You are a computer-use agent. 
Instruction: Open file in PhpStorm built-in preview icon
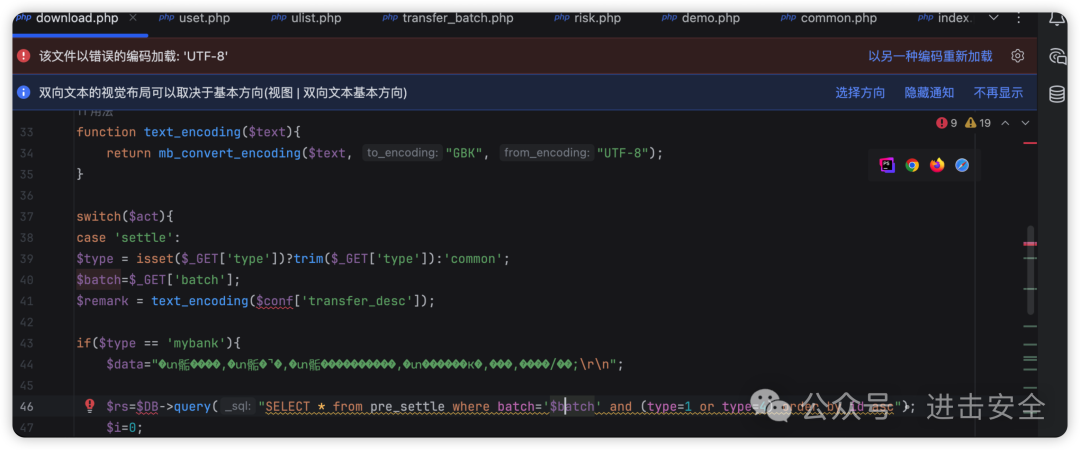887,165
